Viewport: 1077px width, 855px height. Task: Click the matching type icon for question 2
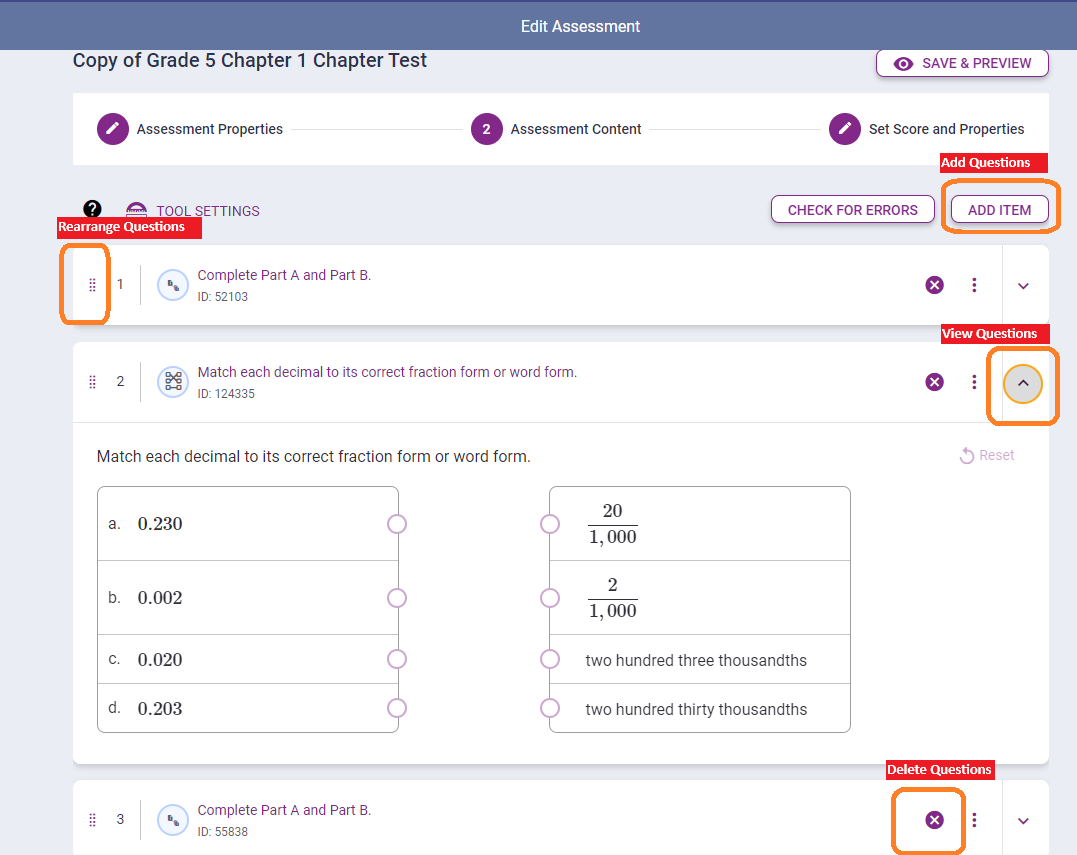(173, 382)
